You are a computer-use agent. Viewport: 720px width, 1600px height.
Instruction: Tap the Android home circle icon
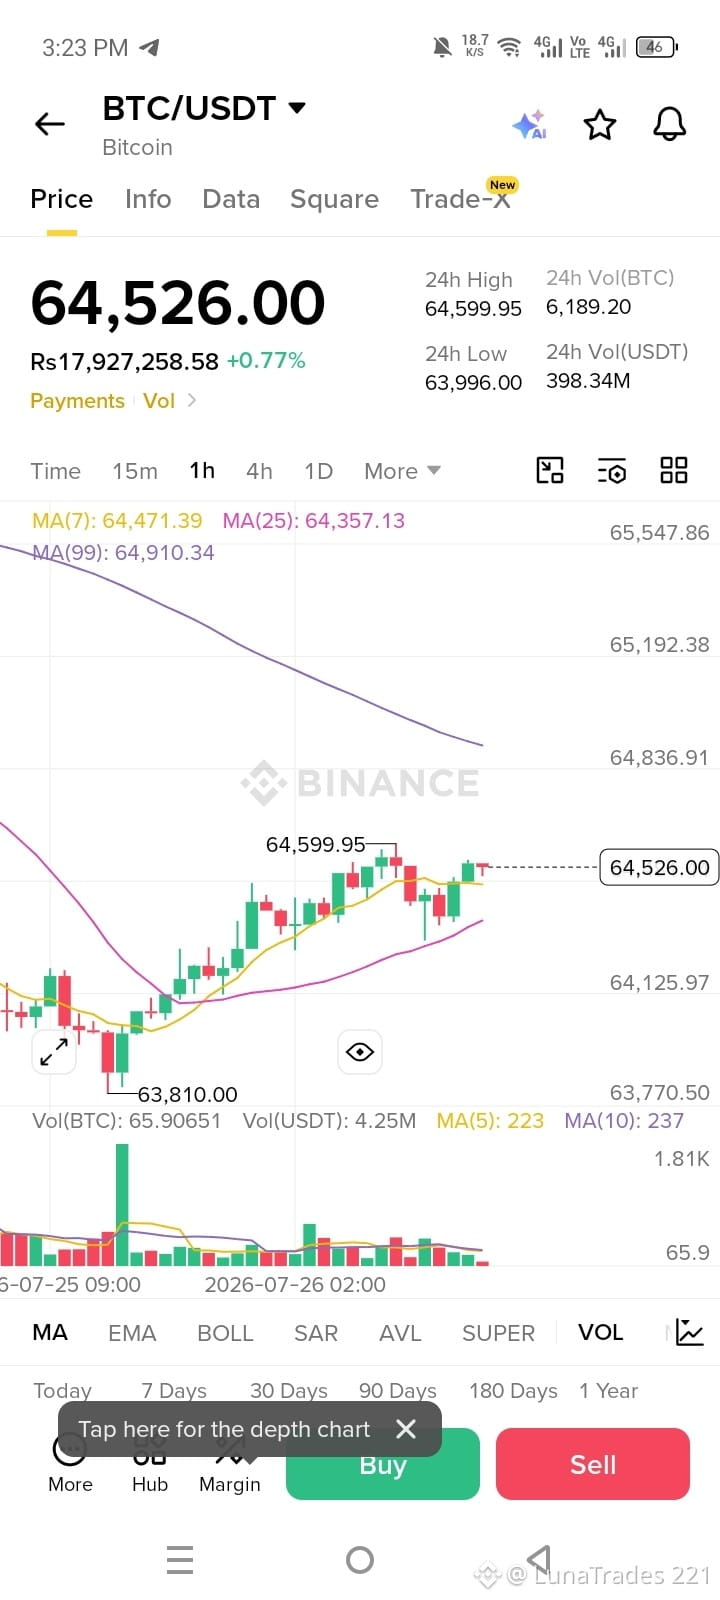360,1560
